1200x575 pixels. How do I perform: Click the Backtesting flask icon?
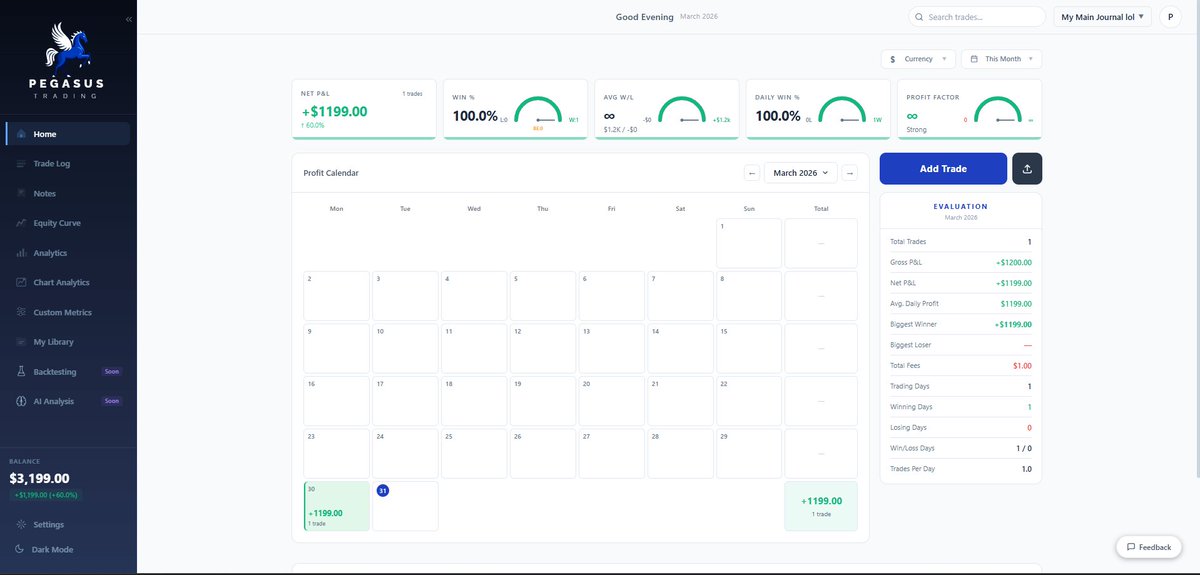point(21,371)
